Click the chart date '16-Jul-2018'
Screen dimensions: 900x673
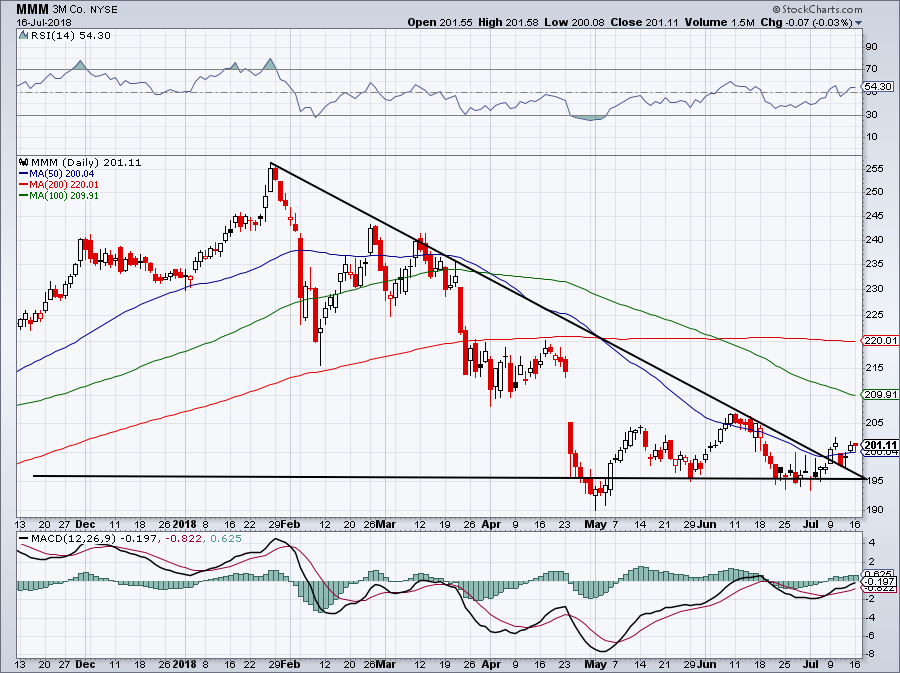coord(44,22)
